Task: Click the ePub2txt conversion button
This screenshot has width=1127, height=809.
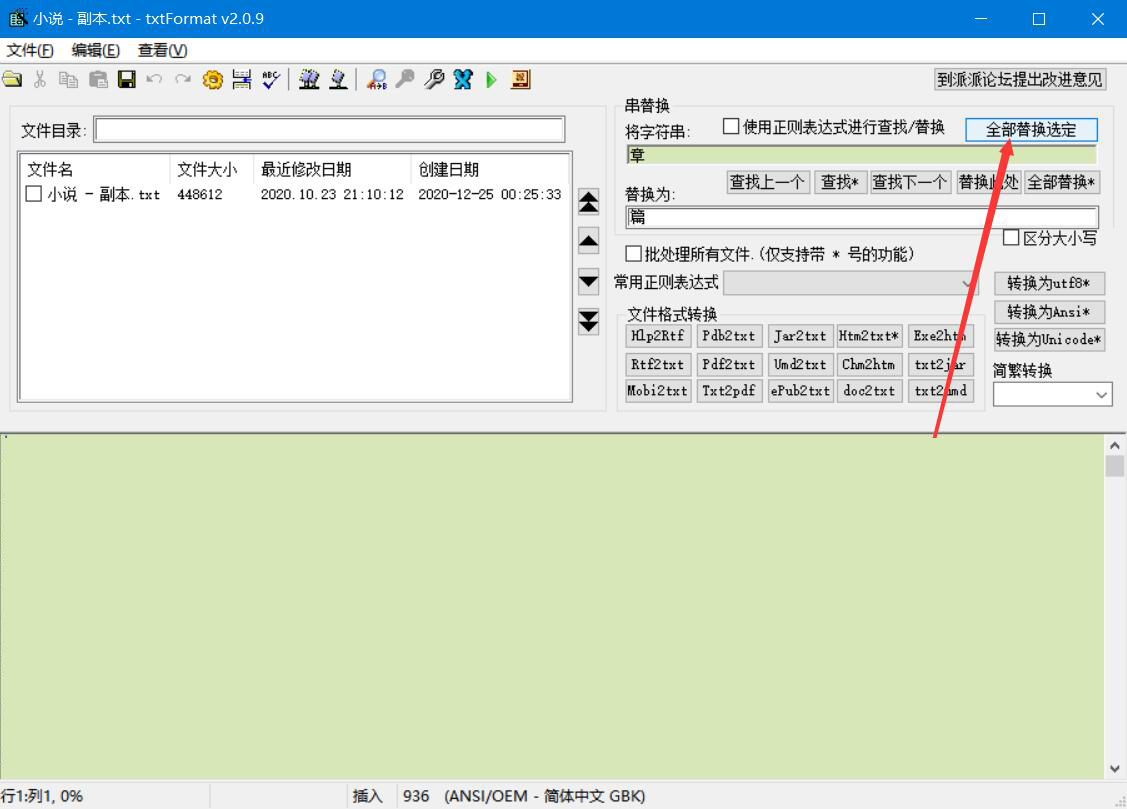Action: point(799,391)
